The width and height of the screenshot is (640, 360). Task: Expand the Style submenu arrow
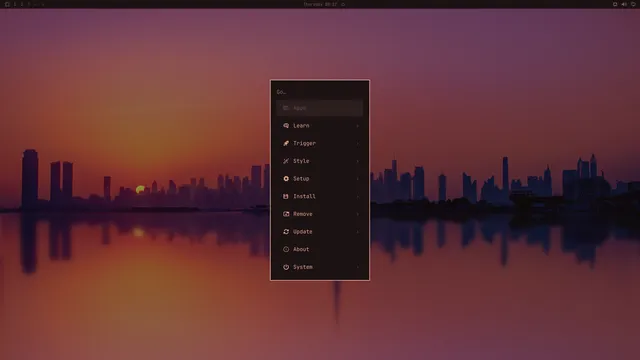[x=358, y=161]
